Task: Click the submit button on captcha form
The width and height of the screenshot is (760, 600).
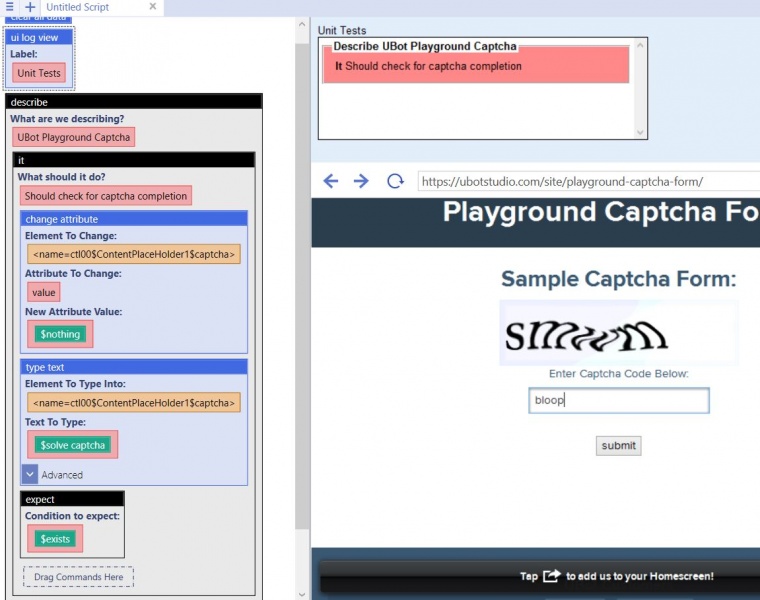Action: click(x=618, y=446)
